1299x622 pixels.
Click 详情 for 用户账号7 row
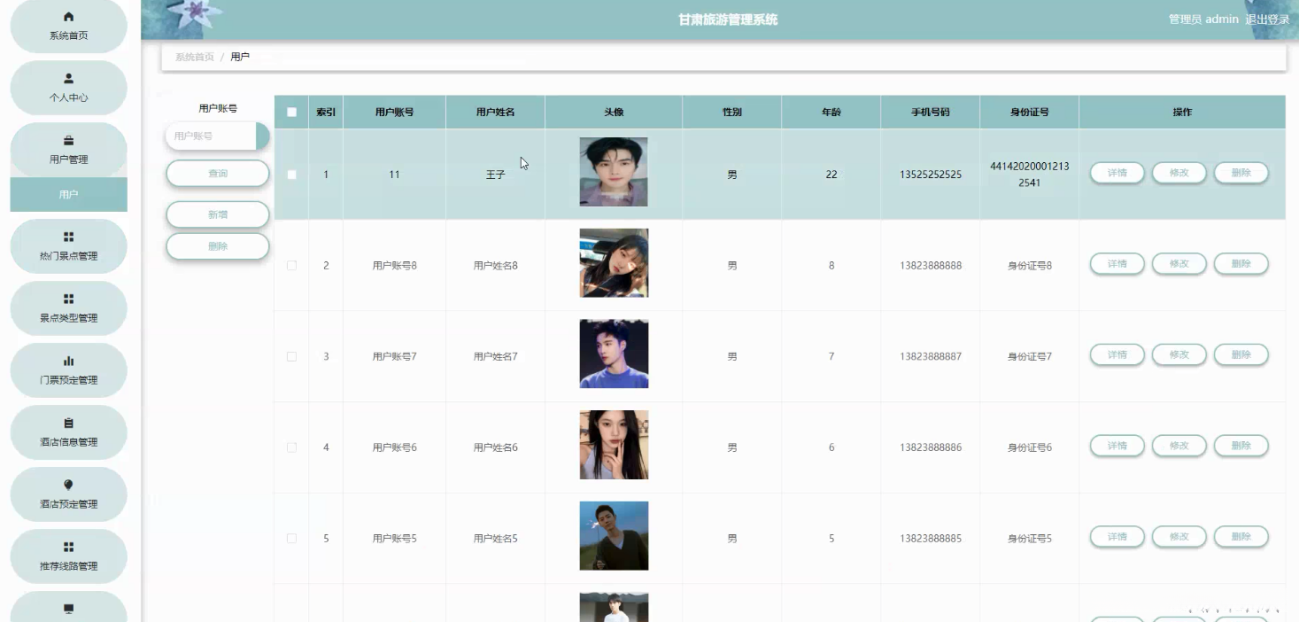[x=1117, y=355]
